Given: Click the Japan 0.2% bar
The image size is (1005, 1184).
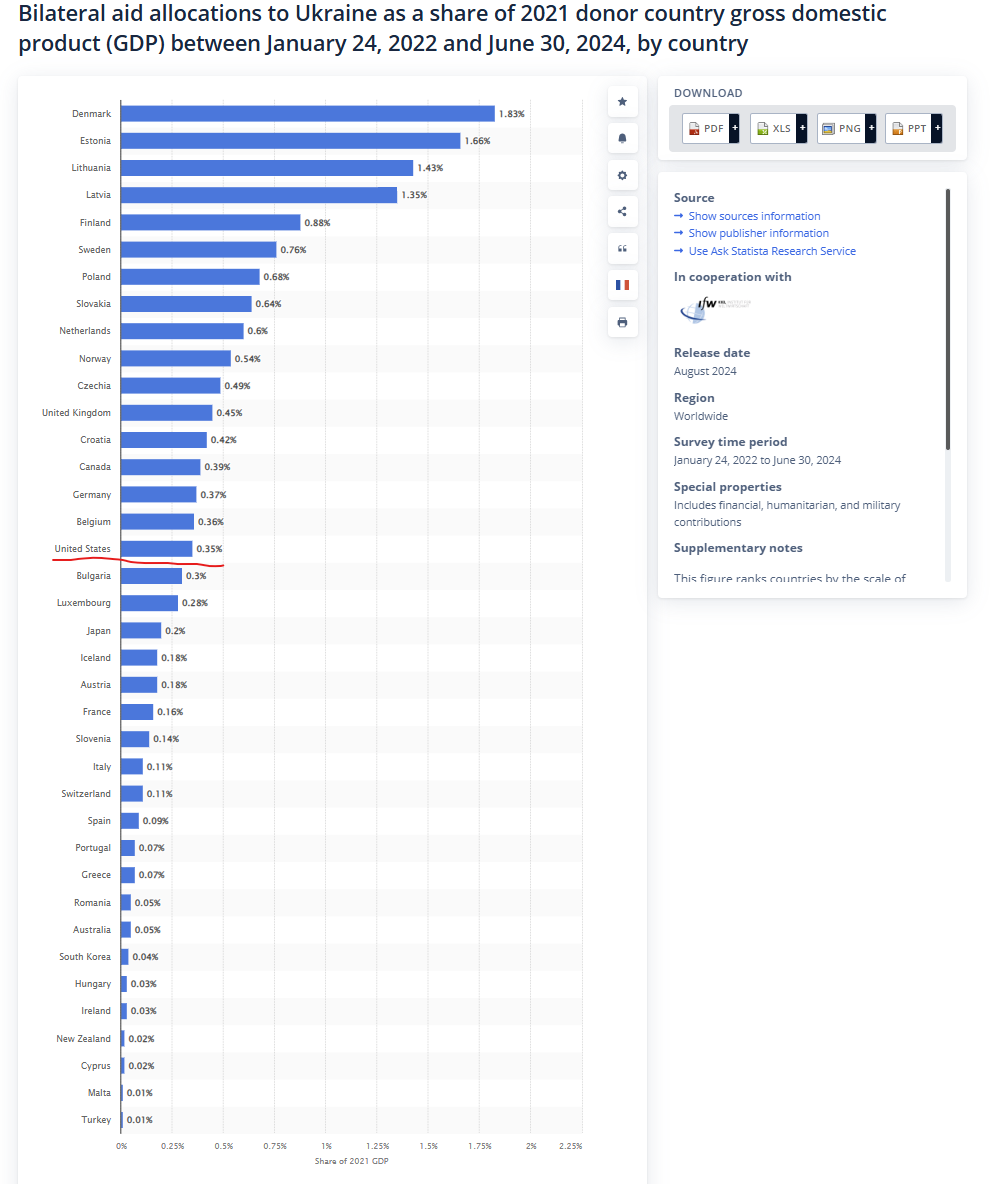Looking at the screenshot, I should [x=141, y=630].
